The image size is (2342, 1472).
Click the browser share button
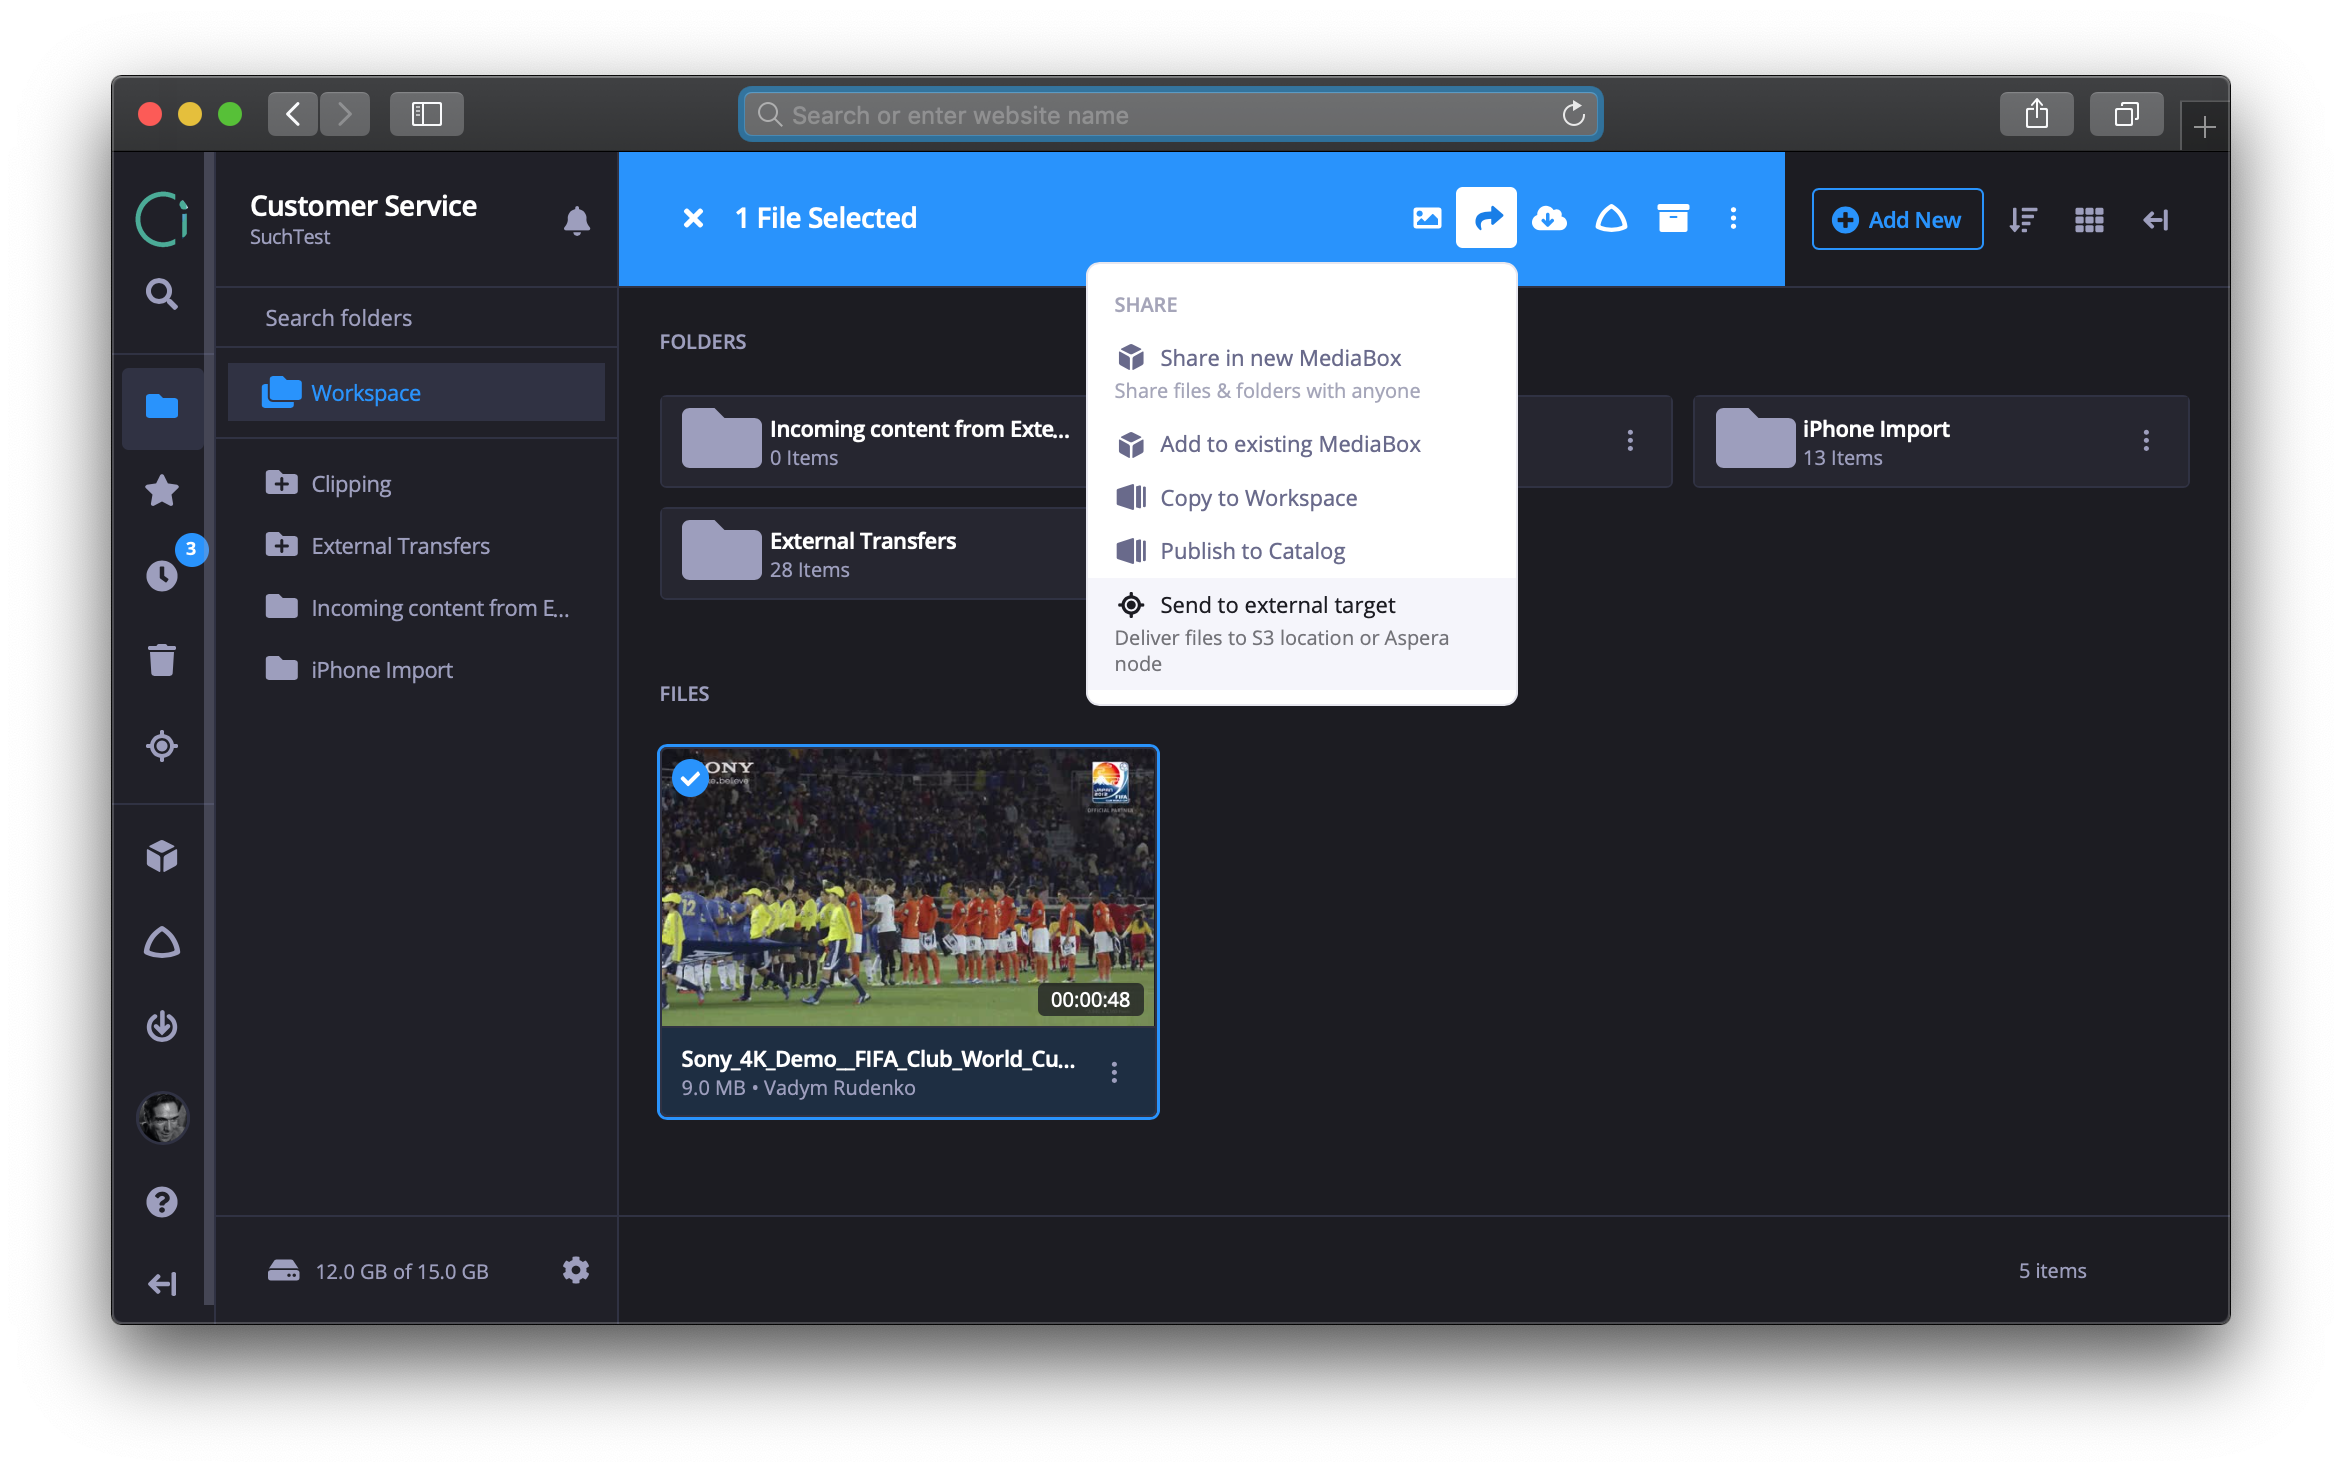point(2037,114)
